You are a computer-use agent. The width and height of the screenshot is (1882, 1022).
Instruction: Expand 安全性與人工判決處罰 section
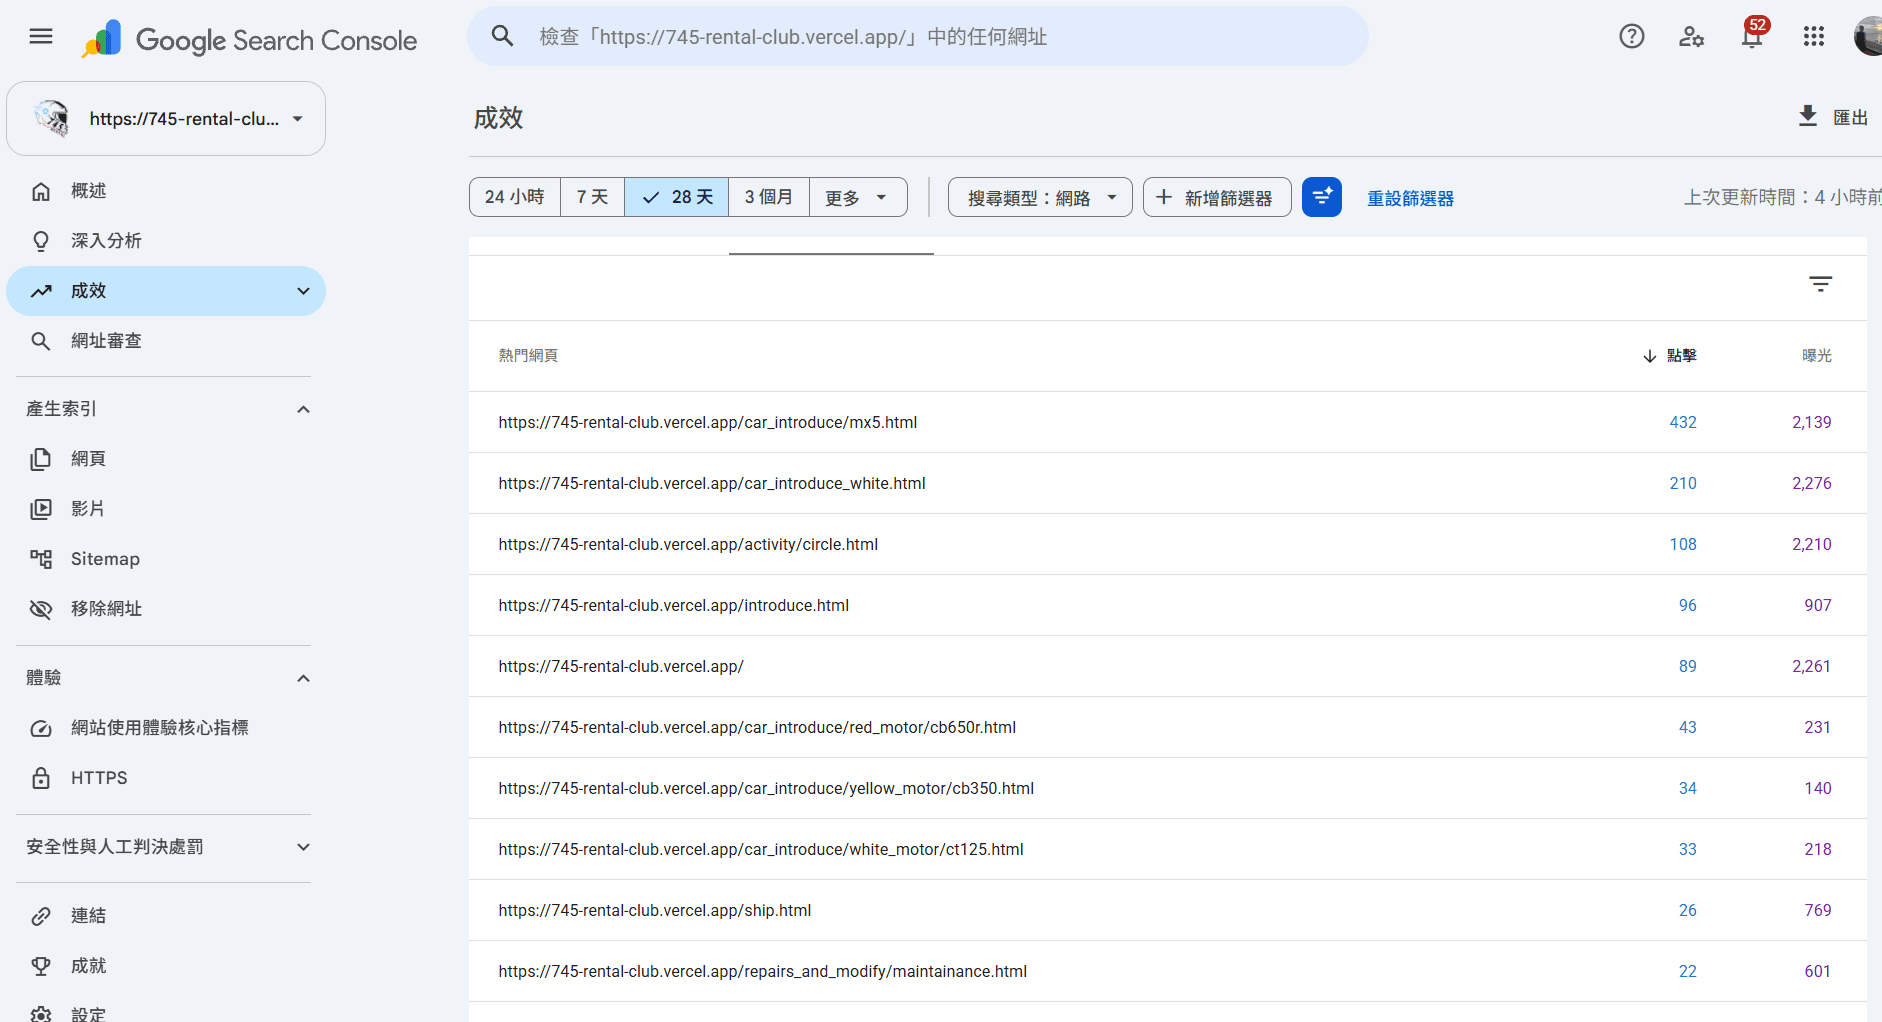pos(303,847)
